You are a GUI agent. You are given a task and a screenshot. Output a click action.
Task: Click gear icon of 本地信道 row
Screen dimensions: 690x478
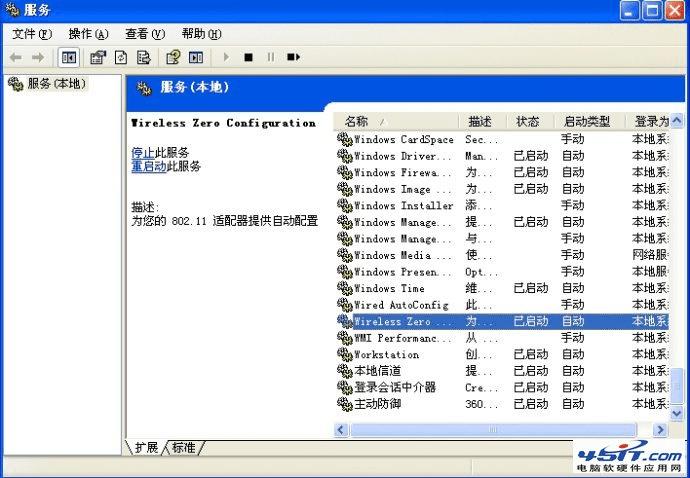pos(345,371)
